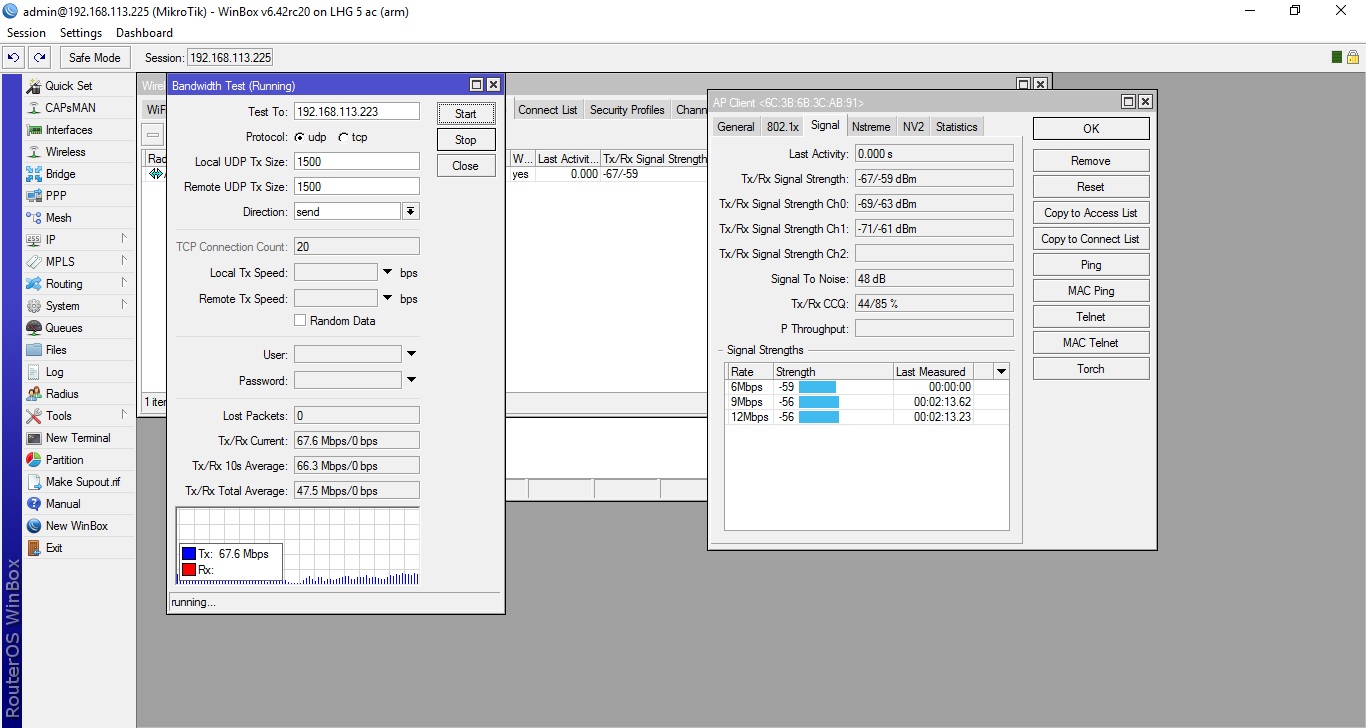Click the Undo arrow icon in toolbar
This screenshot has width=1366, height=728.
(14, 58)
